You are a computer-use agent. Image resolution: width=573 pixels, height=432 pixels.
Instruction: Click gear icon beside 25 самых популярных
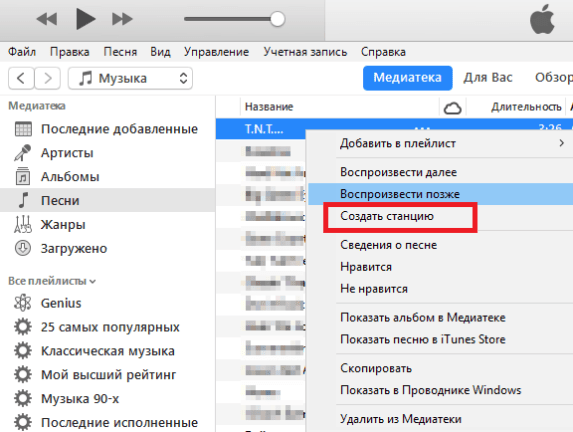(x=23, y=327)
